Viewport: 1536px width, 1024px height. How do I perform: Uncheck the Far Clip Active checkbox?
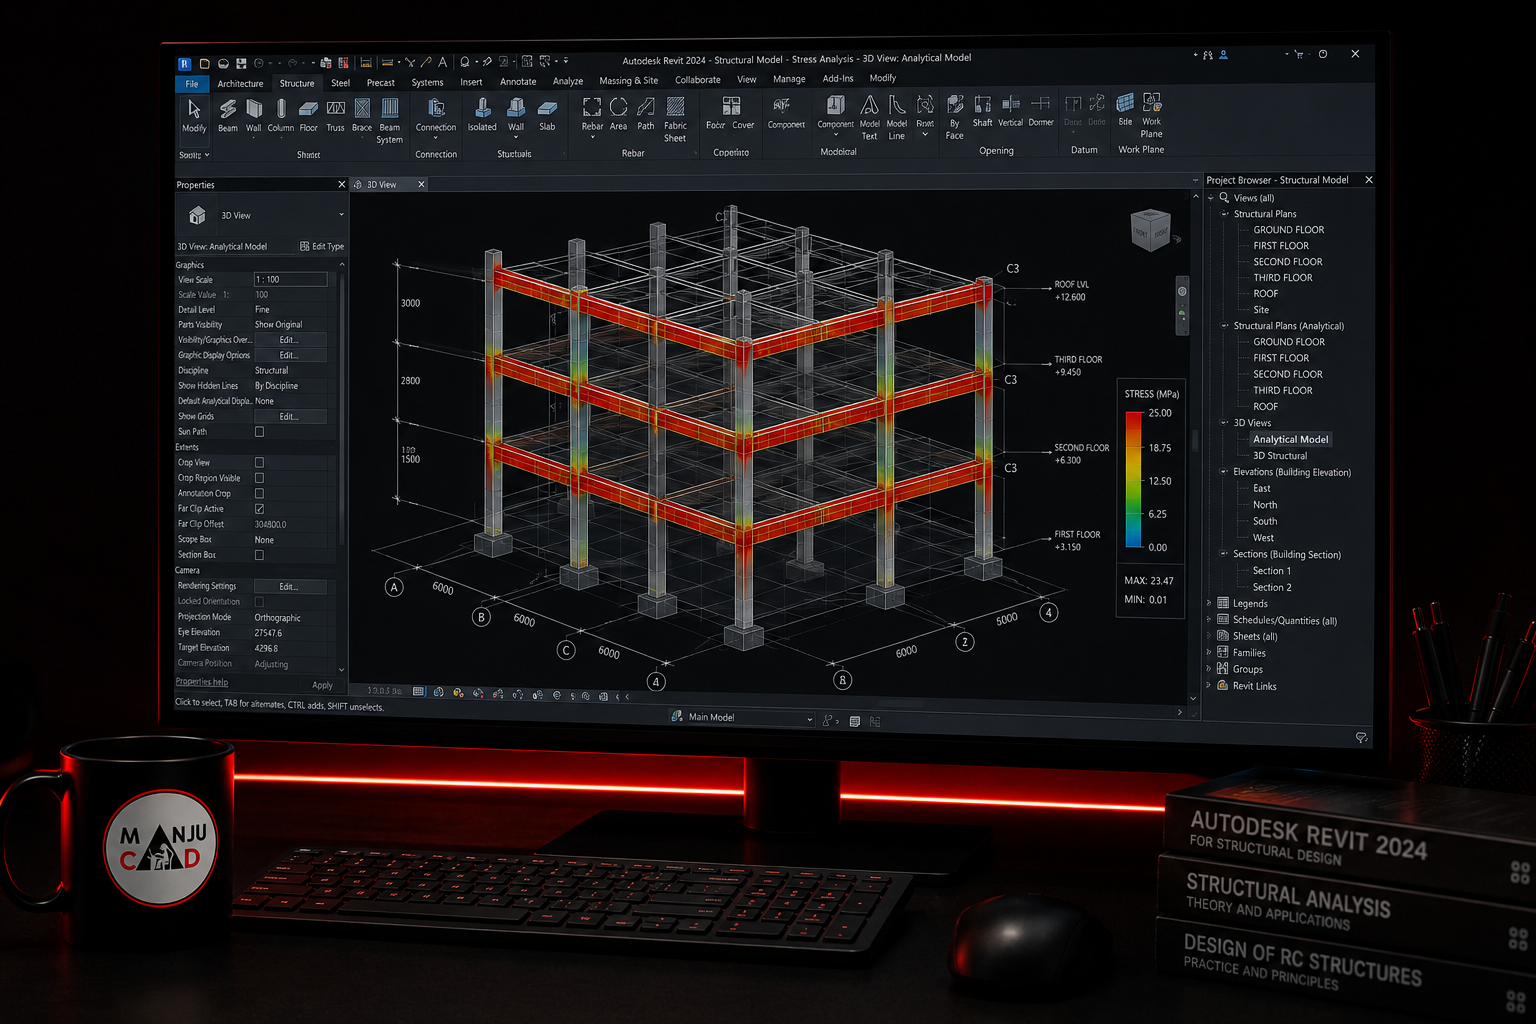point(259,509)
